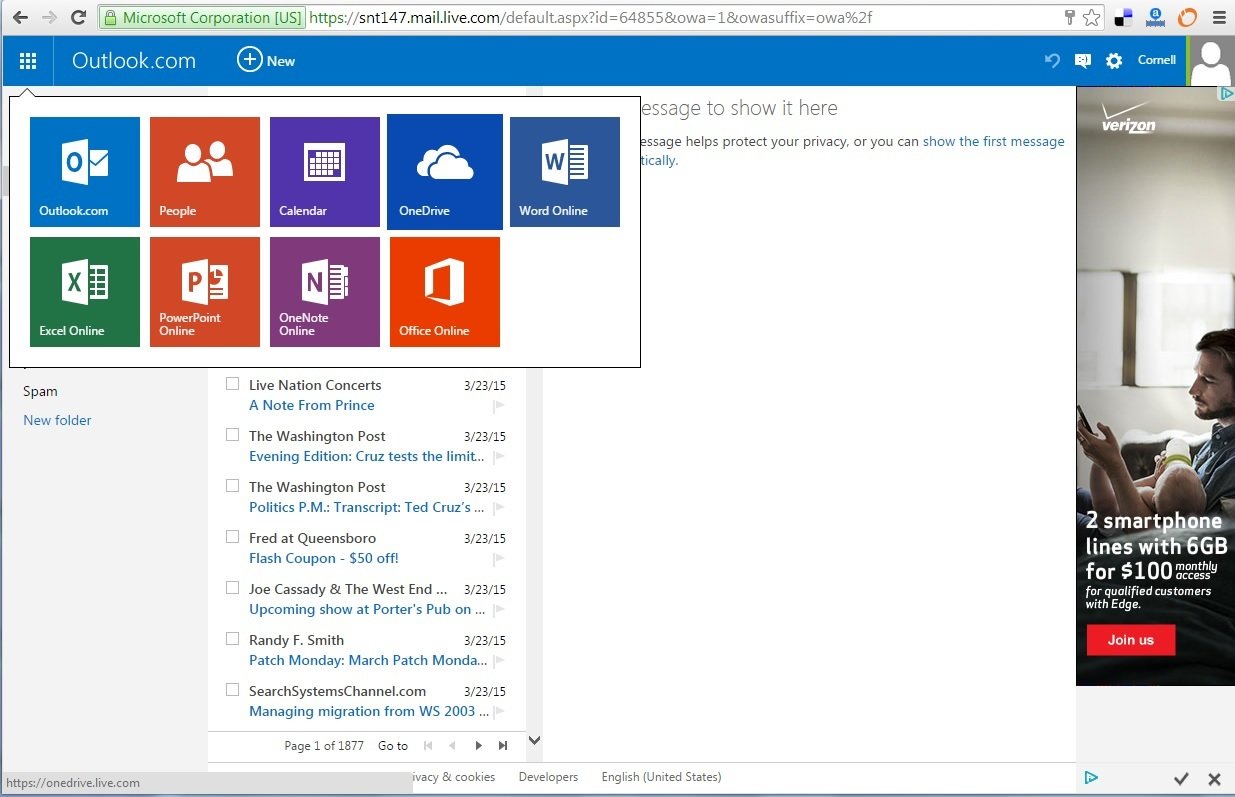Reload the page with refresh icon
This screenshot has width=1235, height=797.
[x=78, y=18]
